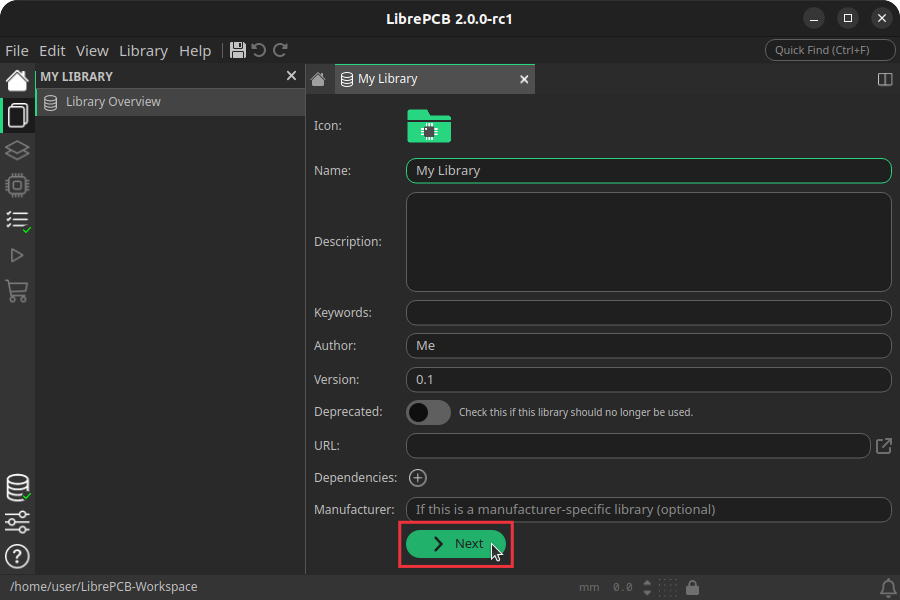Open the notifications bell icon
900x600 pixels.
point(888,587)
